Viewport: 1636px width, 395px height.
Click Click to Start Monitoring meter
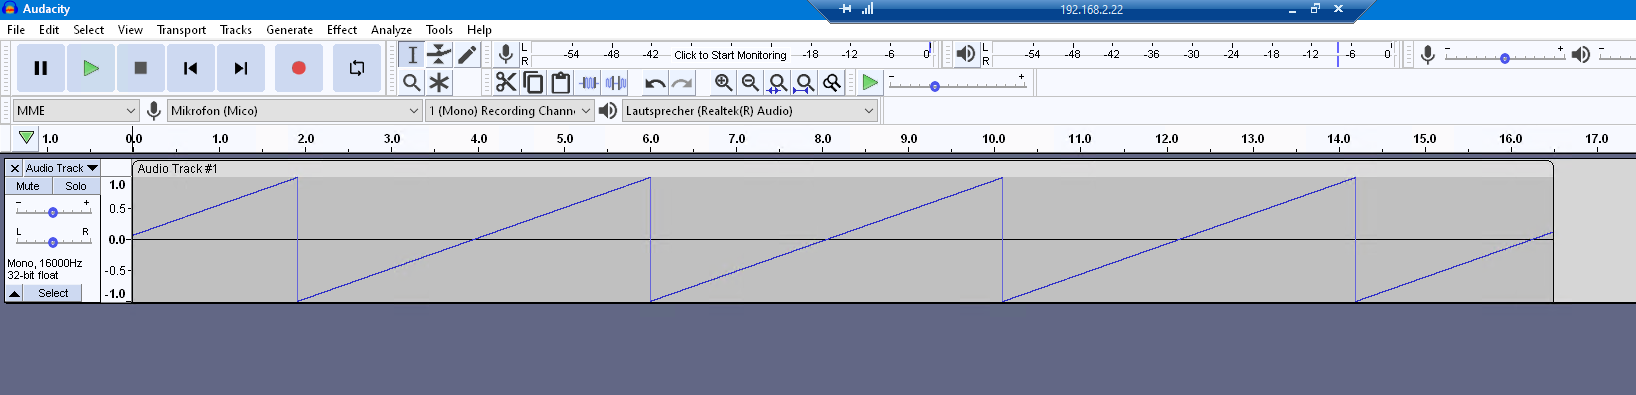[730, 55]
